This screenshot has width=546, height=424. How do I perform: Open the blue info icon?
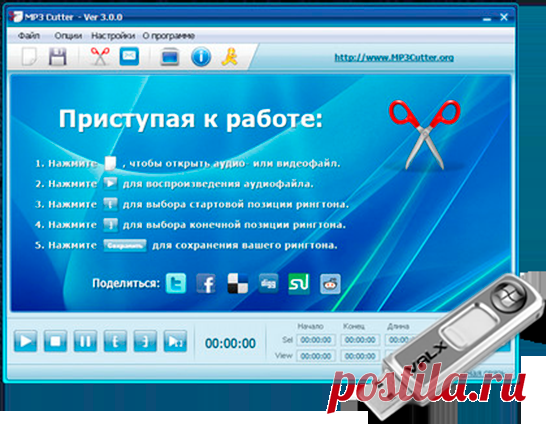coord(201,56)
